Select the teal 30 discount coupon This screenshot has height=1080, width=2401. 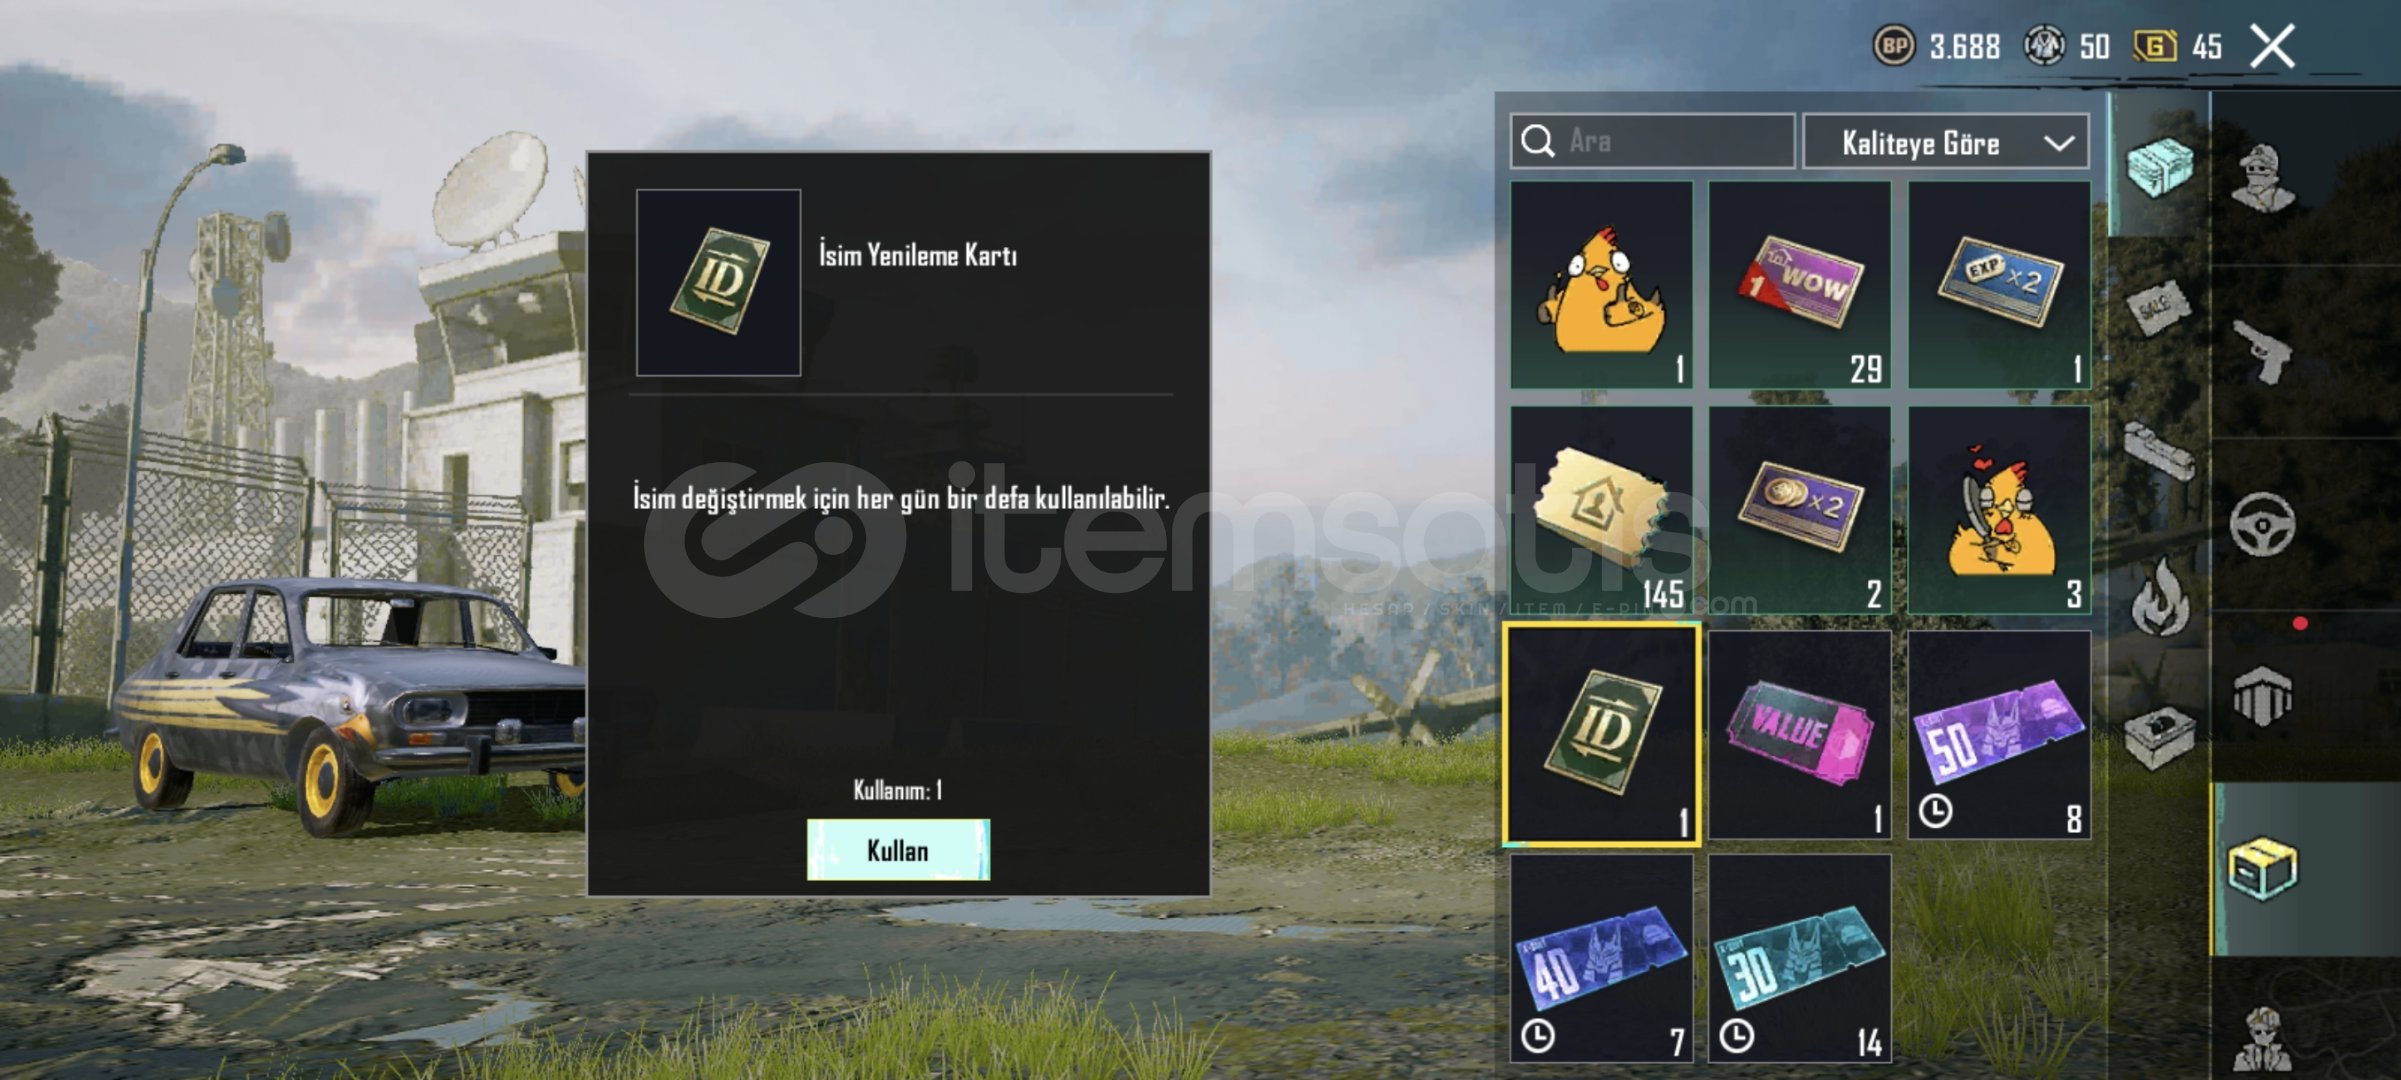(1800, 958)
